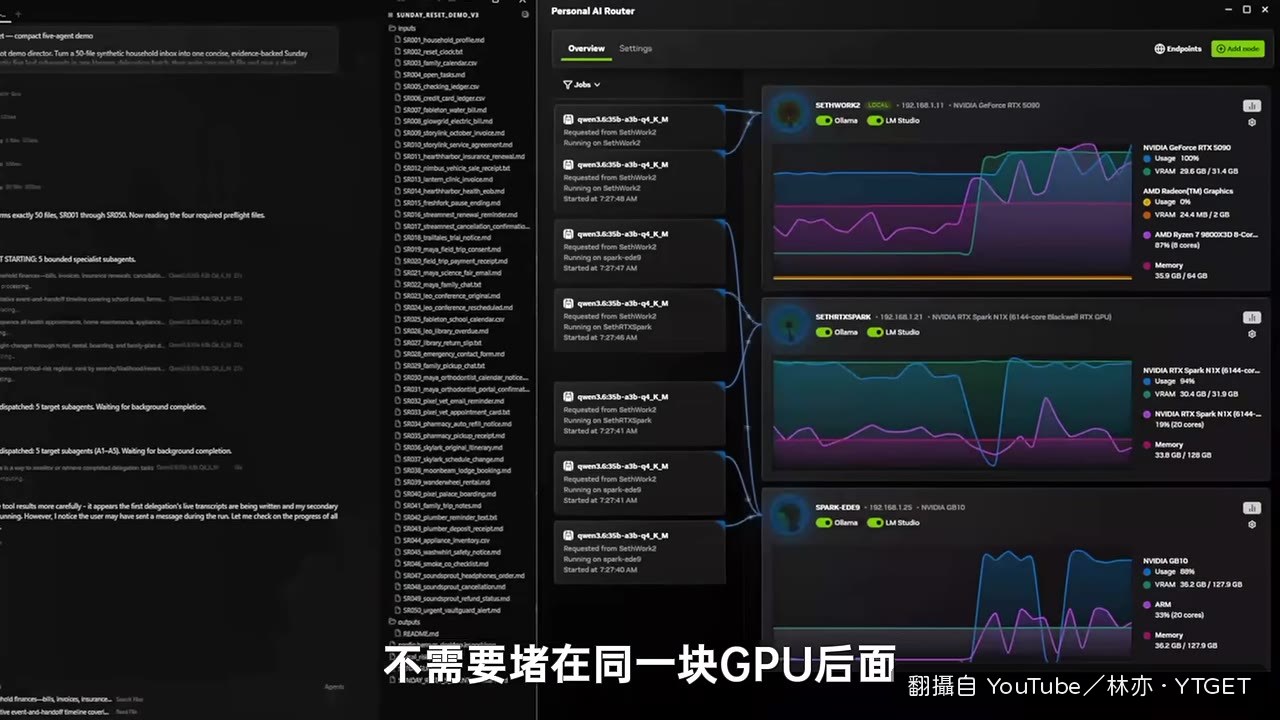Click the SETHWORK2 node avatar icon
The image size is (1280, 720).
(791, 112)
